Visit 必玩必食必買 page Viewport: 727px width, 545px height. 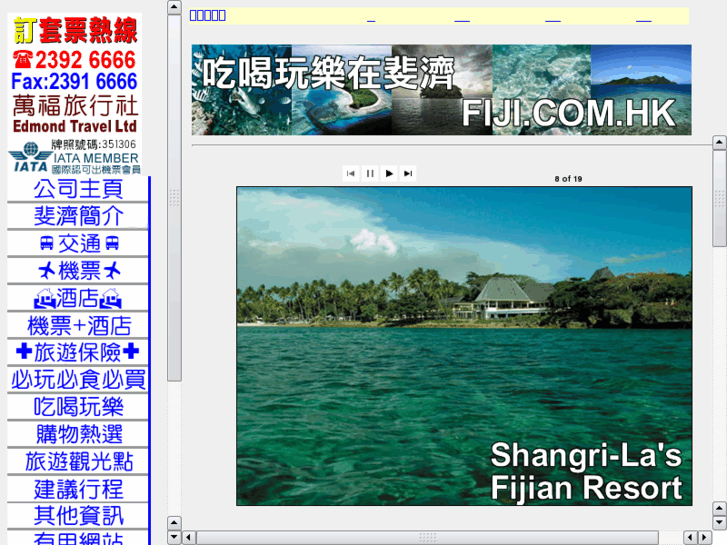tap(78, 380)
